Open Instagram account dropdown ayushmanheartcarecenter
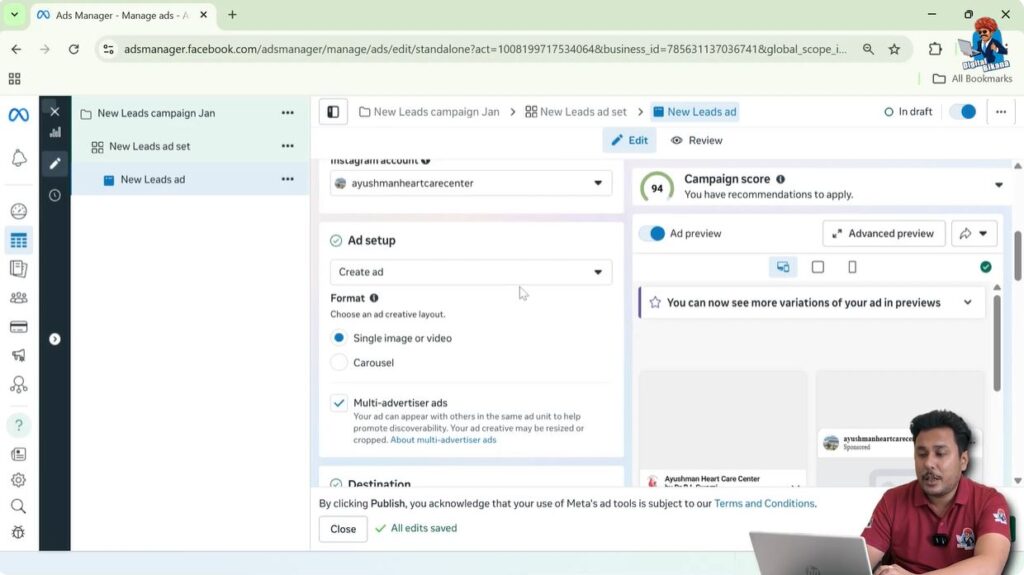Viewport: 1024px width, 575px height. pos(471,183)
